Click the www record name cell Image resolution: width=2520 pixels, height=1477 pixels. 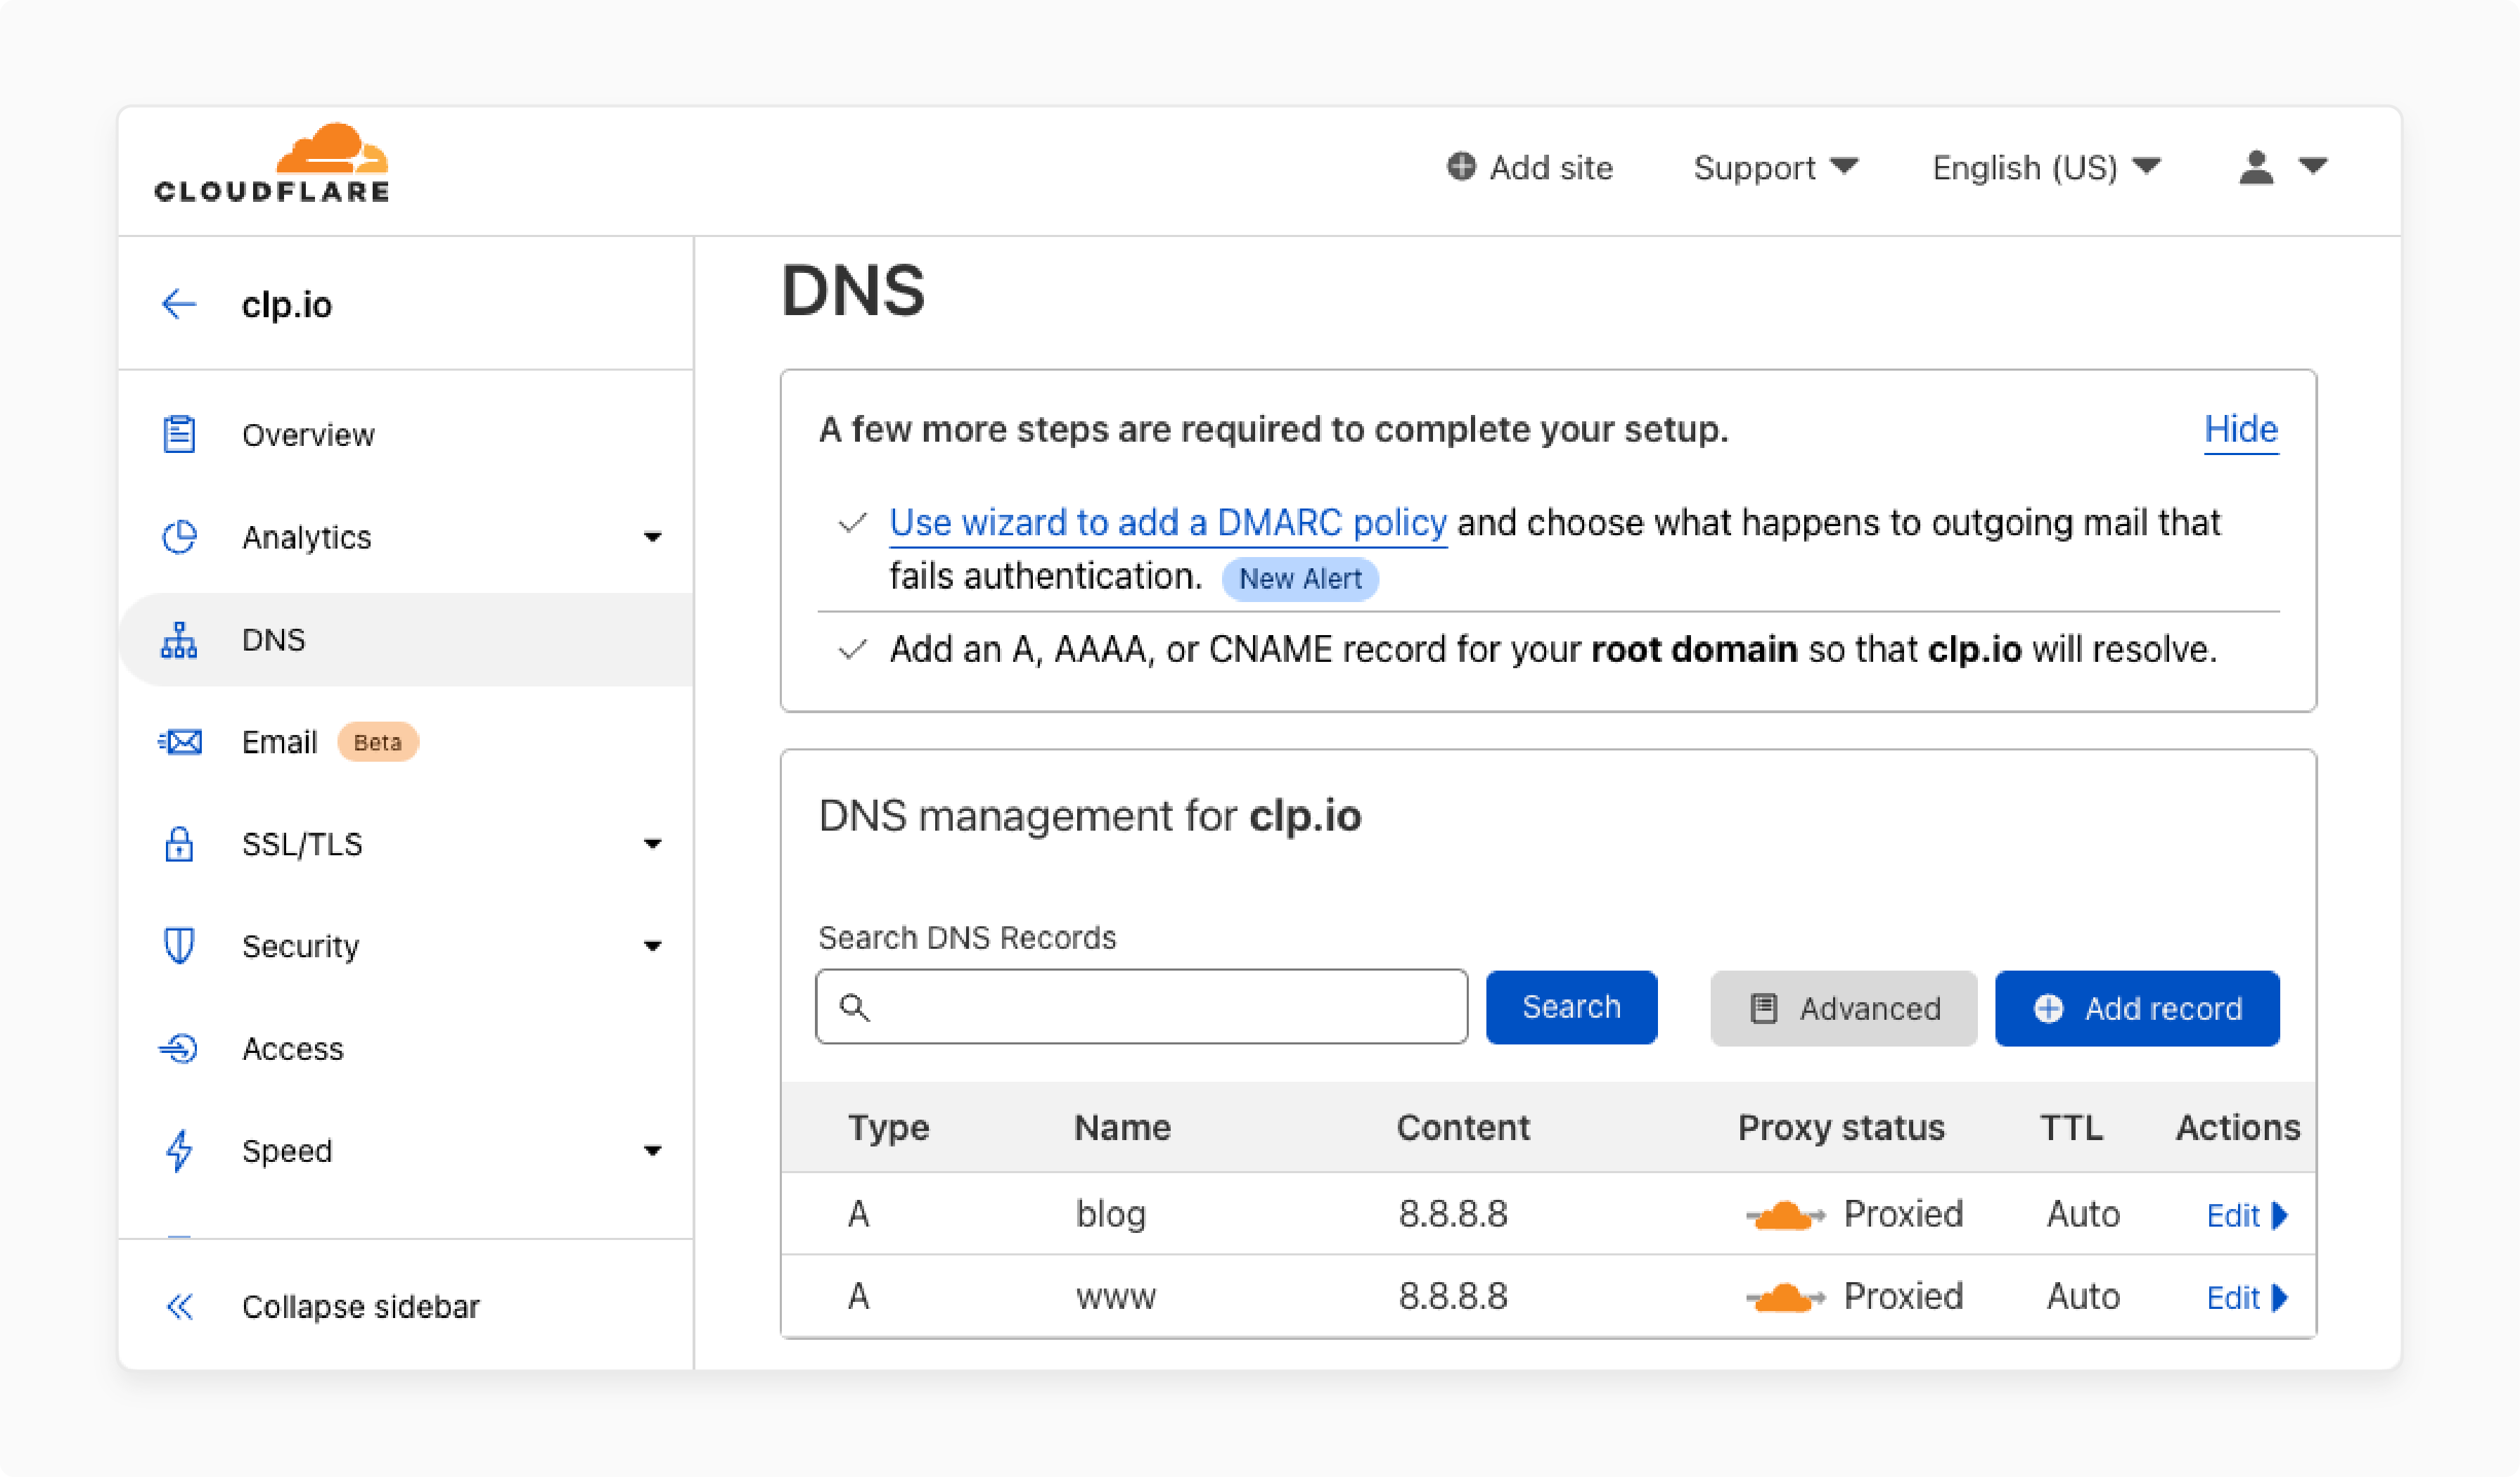coord(1116,1297)
